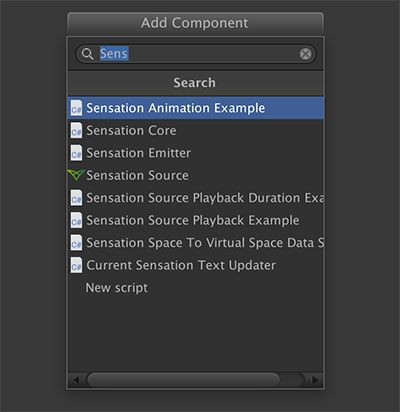Click inside the search text field
The image size is (400, 412).
[197, 54]
